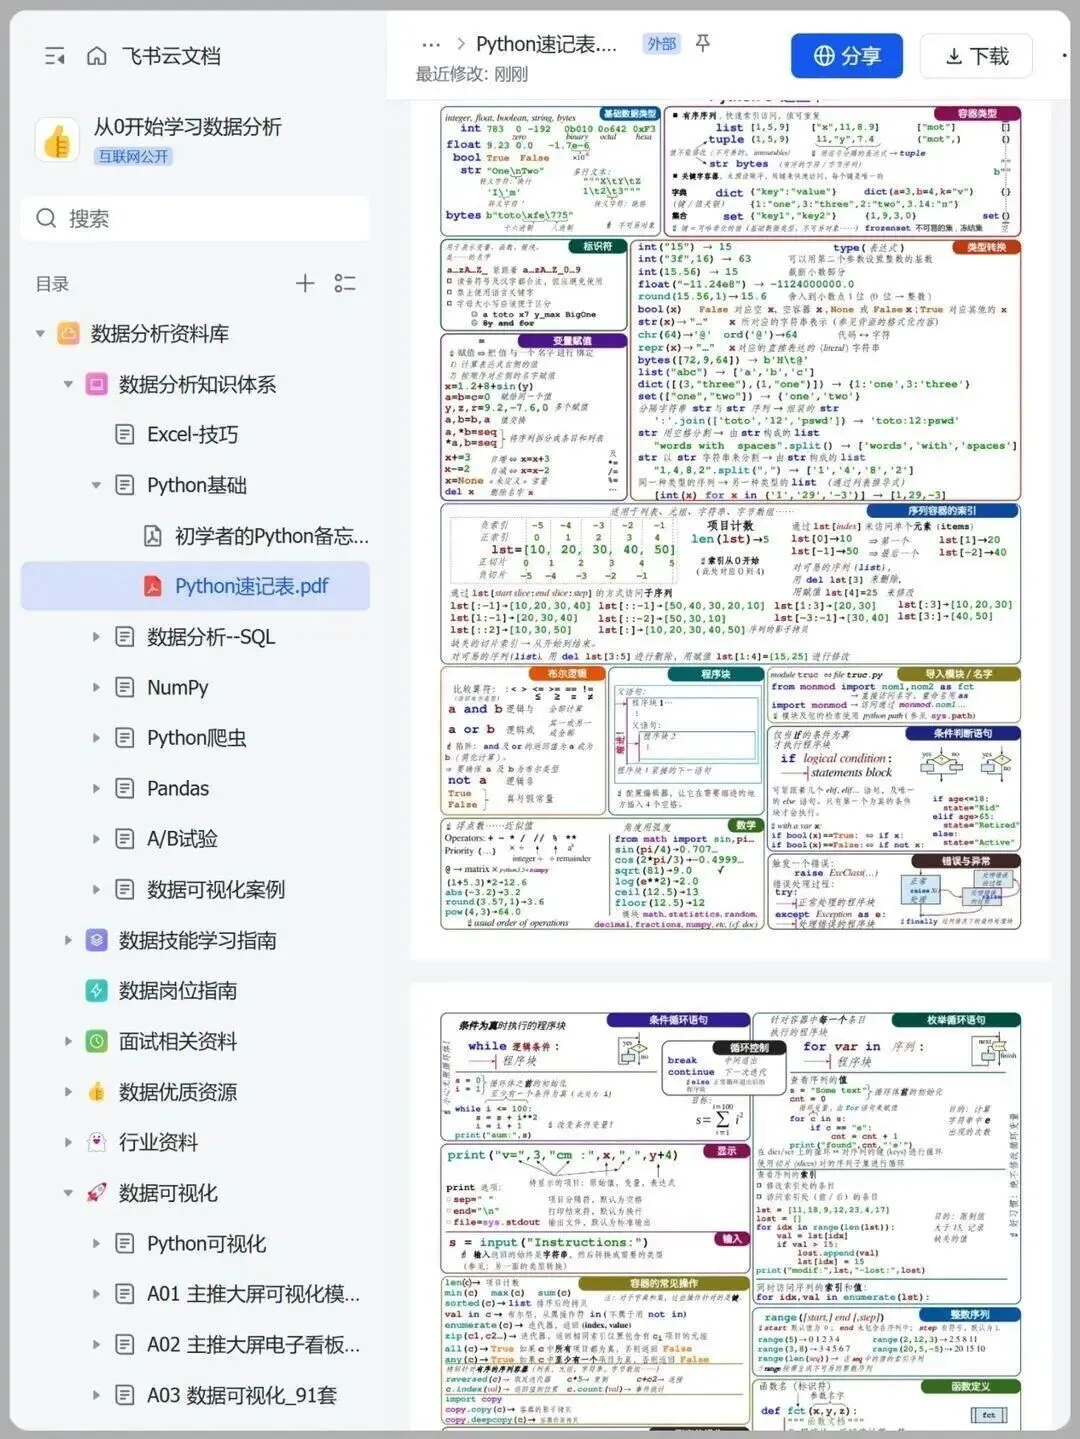The image size is (1080, 1439).
Task: Click the 数据分析知识体系 pink icon
Action: (x=97, y=384)
